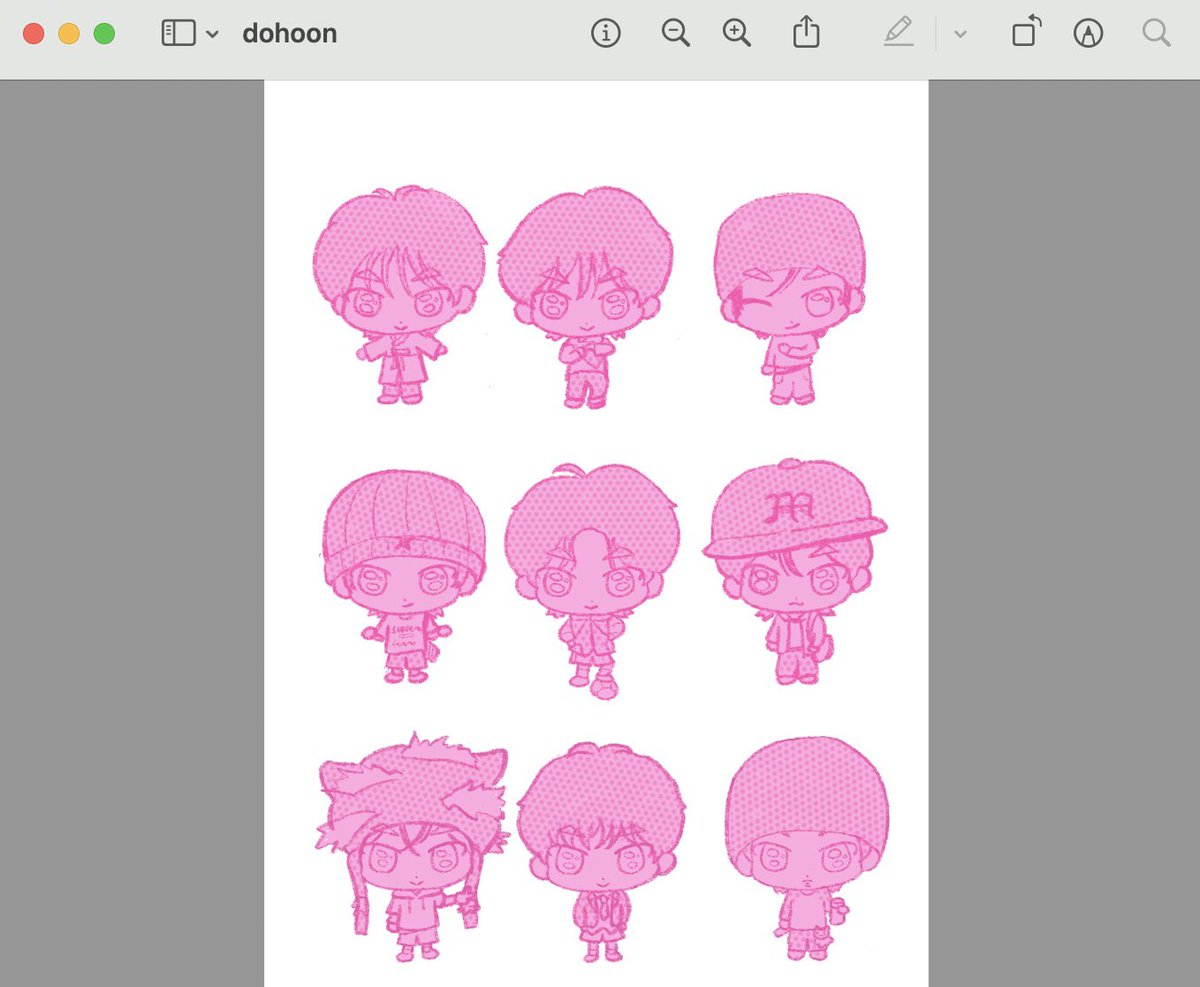1200x987 pixels.
Task: Close the Preview window
Action: point(34,34)
